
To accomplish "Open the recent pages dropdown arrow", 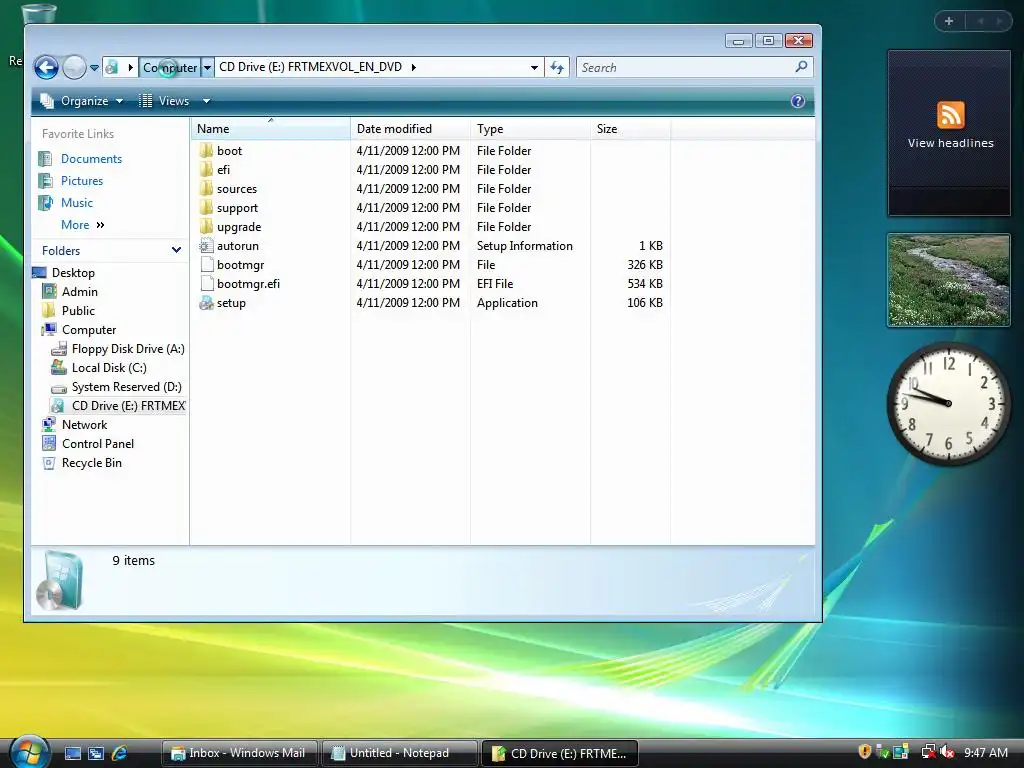I will (x=94, y=67).
